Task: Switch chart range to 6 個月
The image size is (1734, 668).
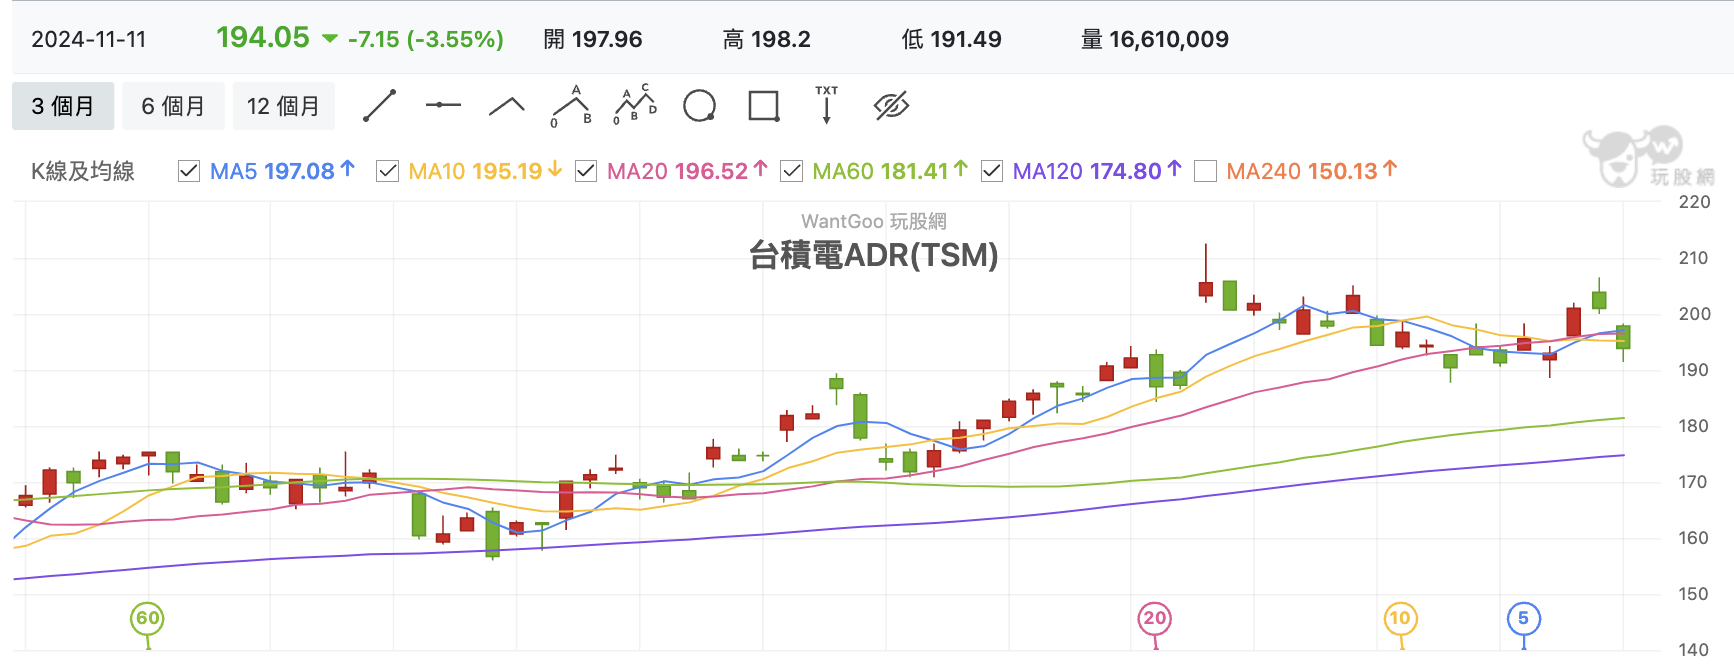Action: [173, 106]
